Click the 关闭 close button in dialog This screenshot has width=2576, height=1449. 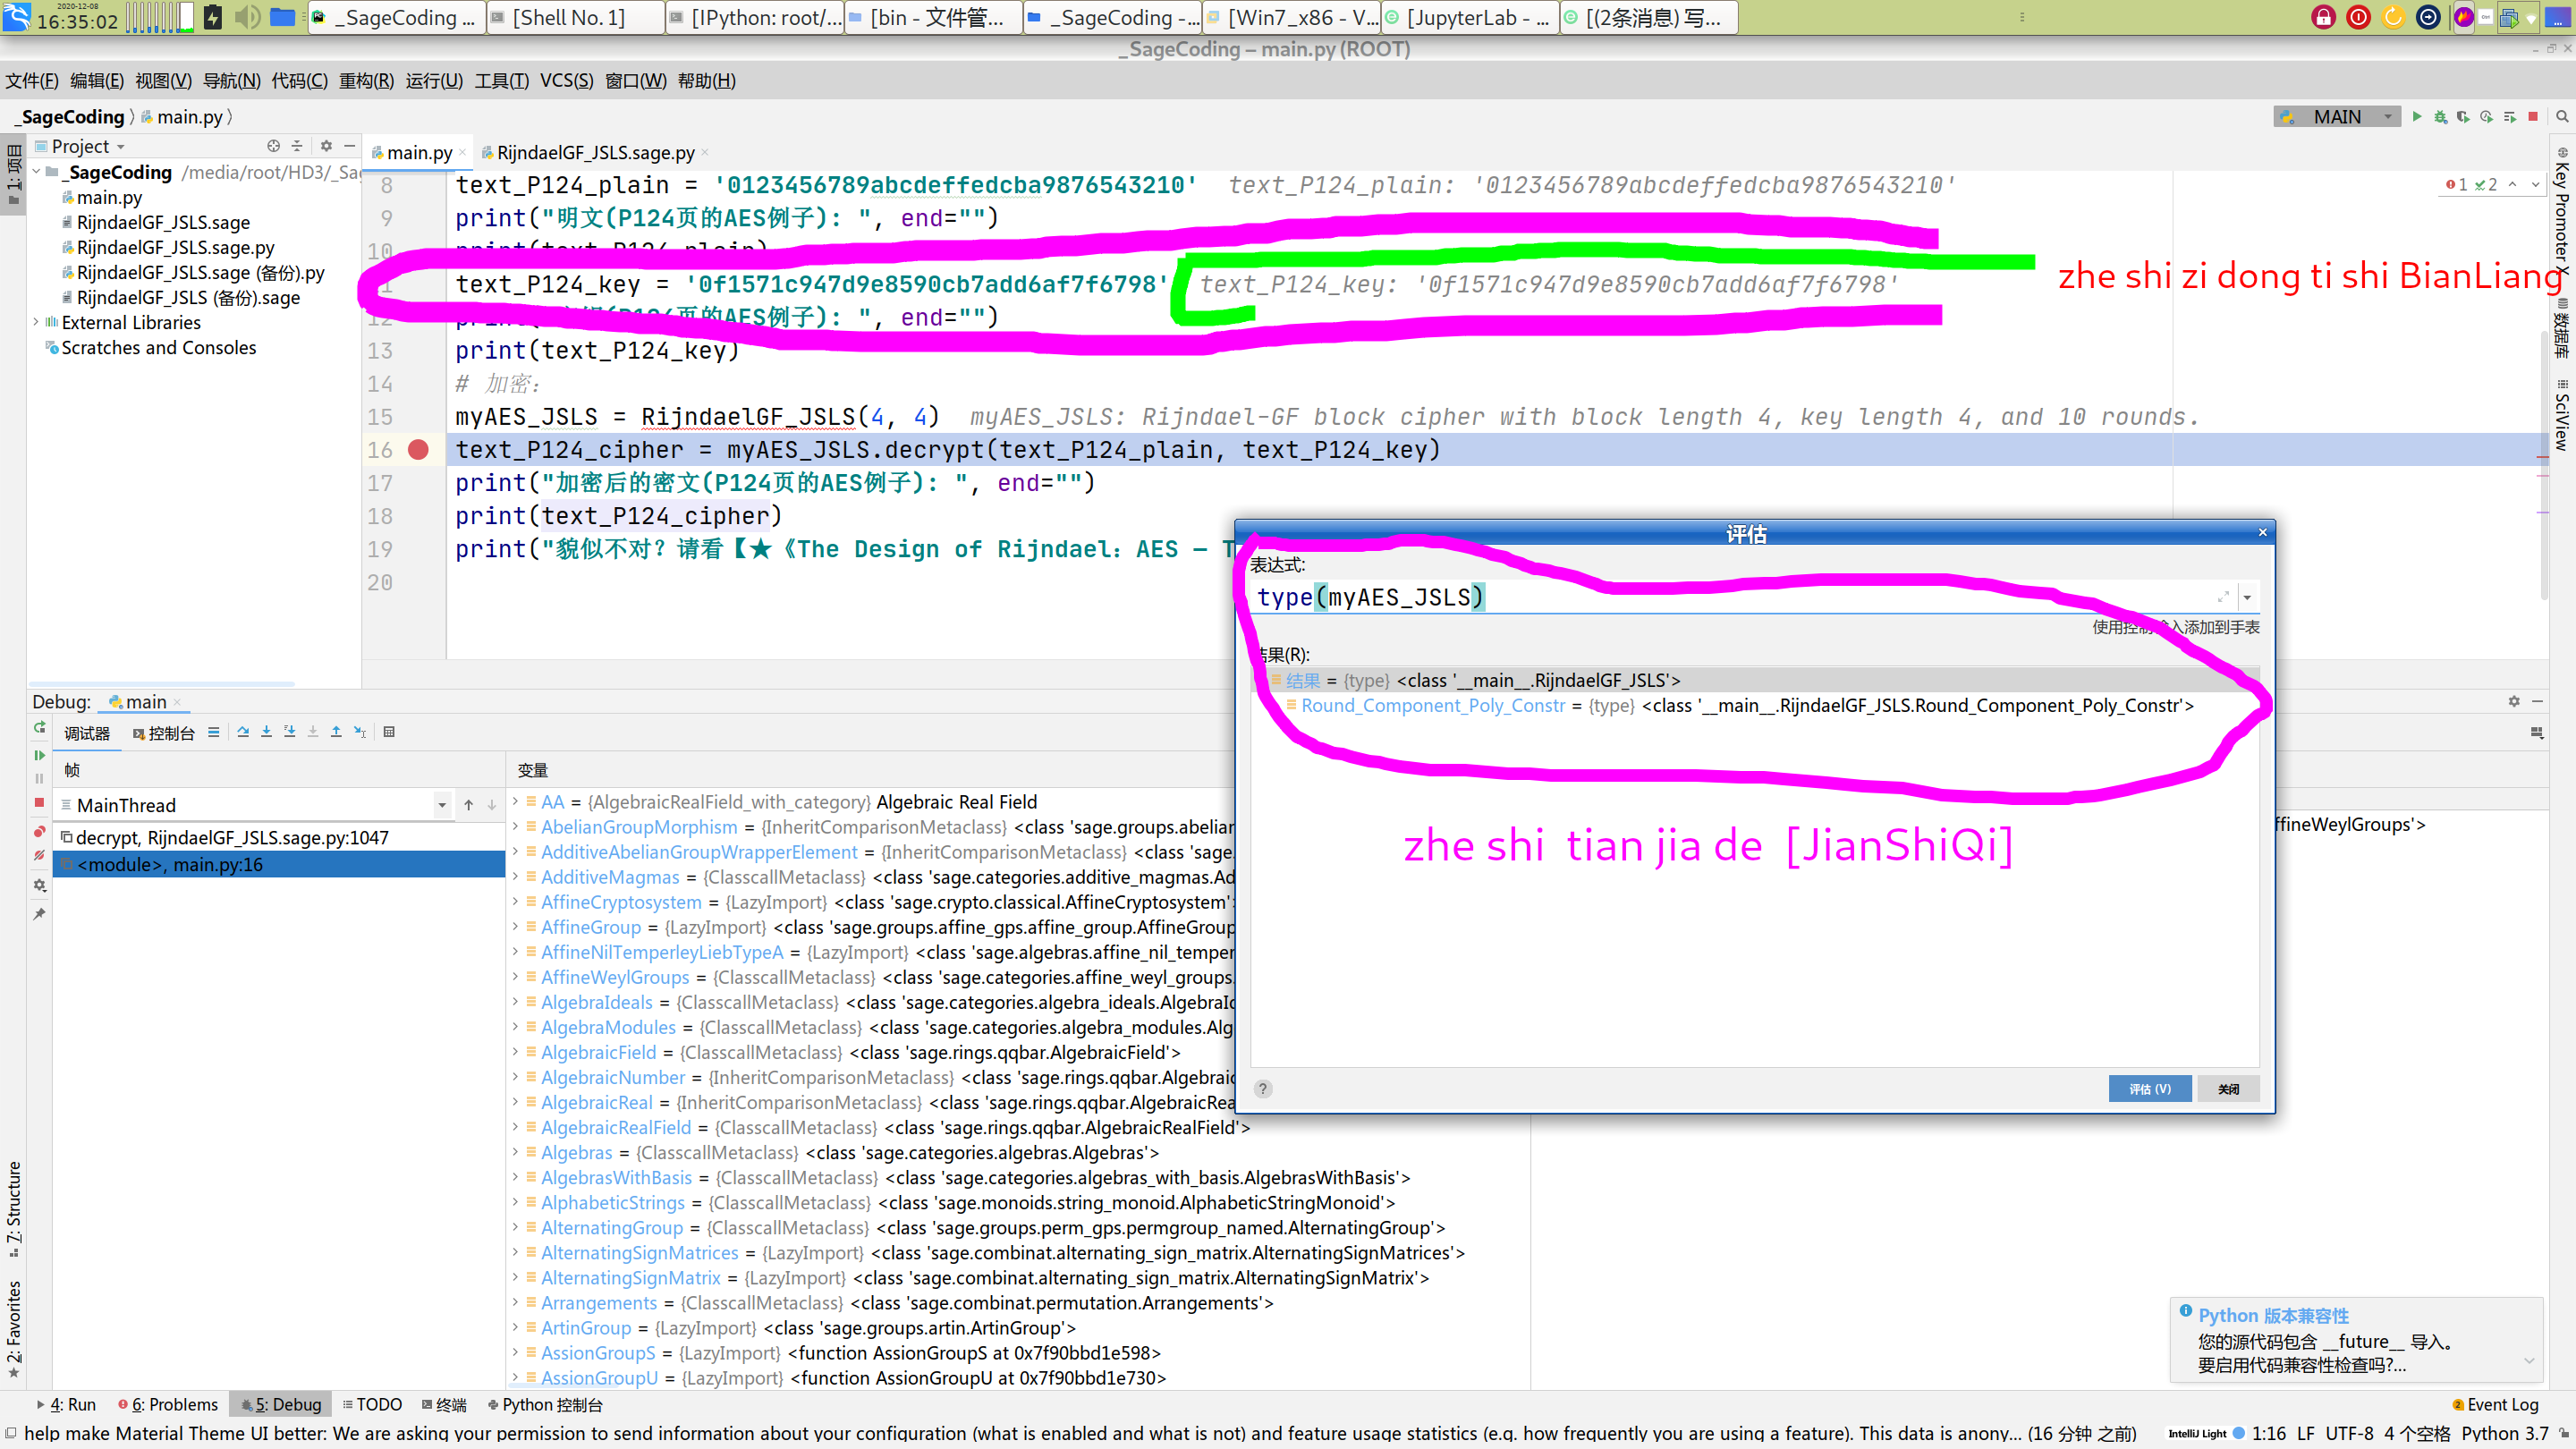[x=2228, y=1089]
